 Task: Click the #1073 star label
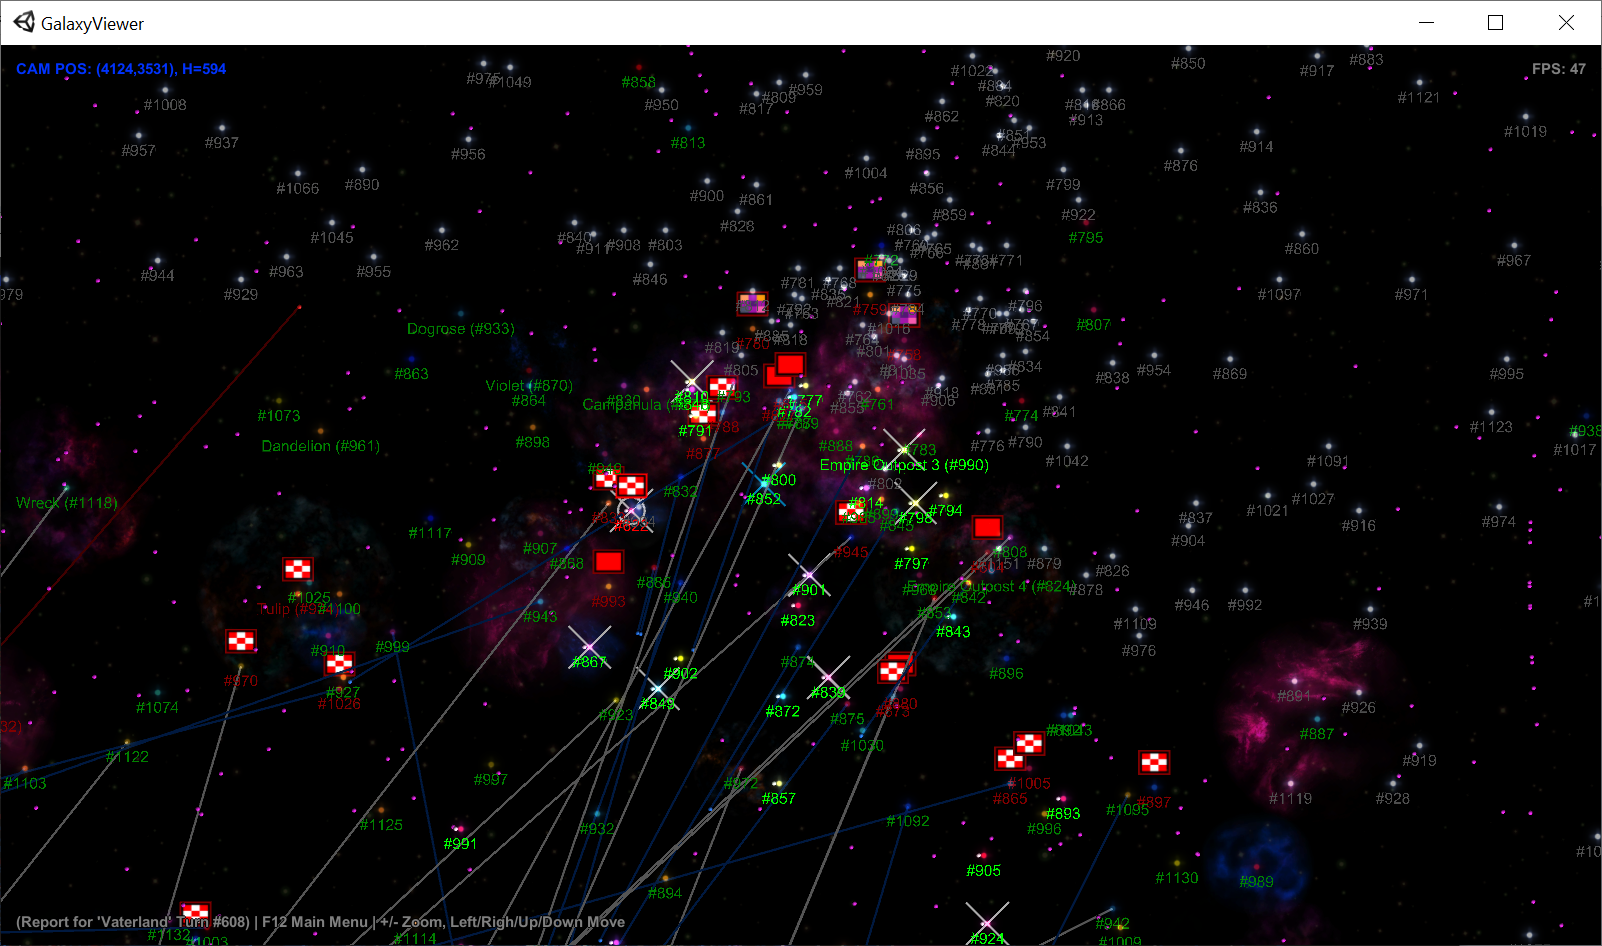coord(279,415)
